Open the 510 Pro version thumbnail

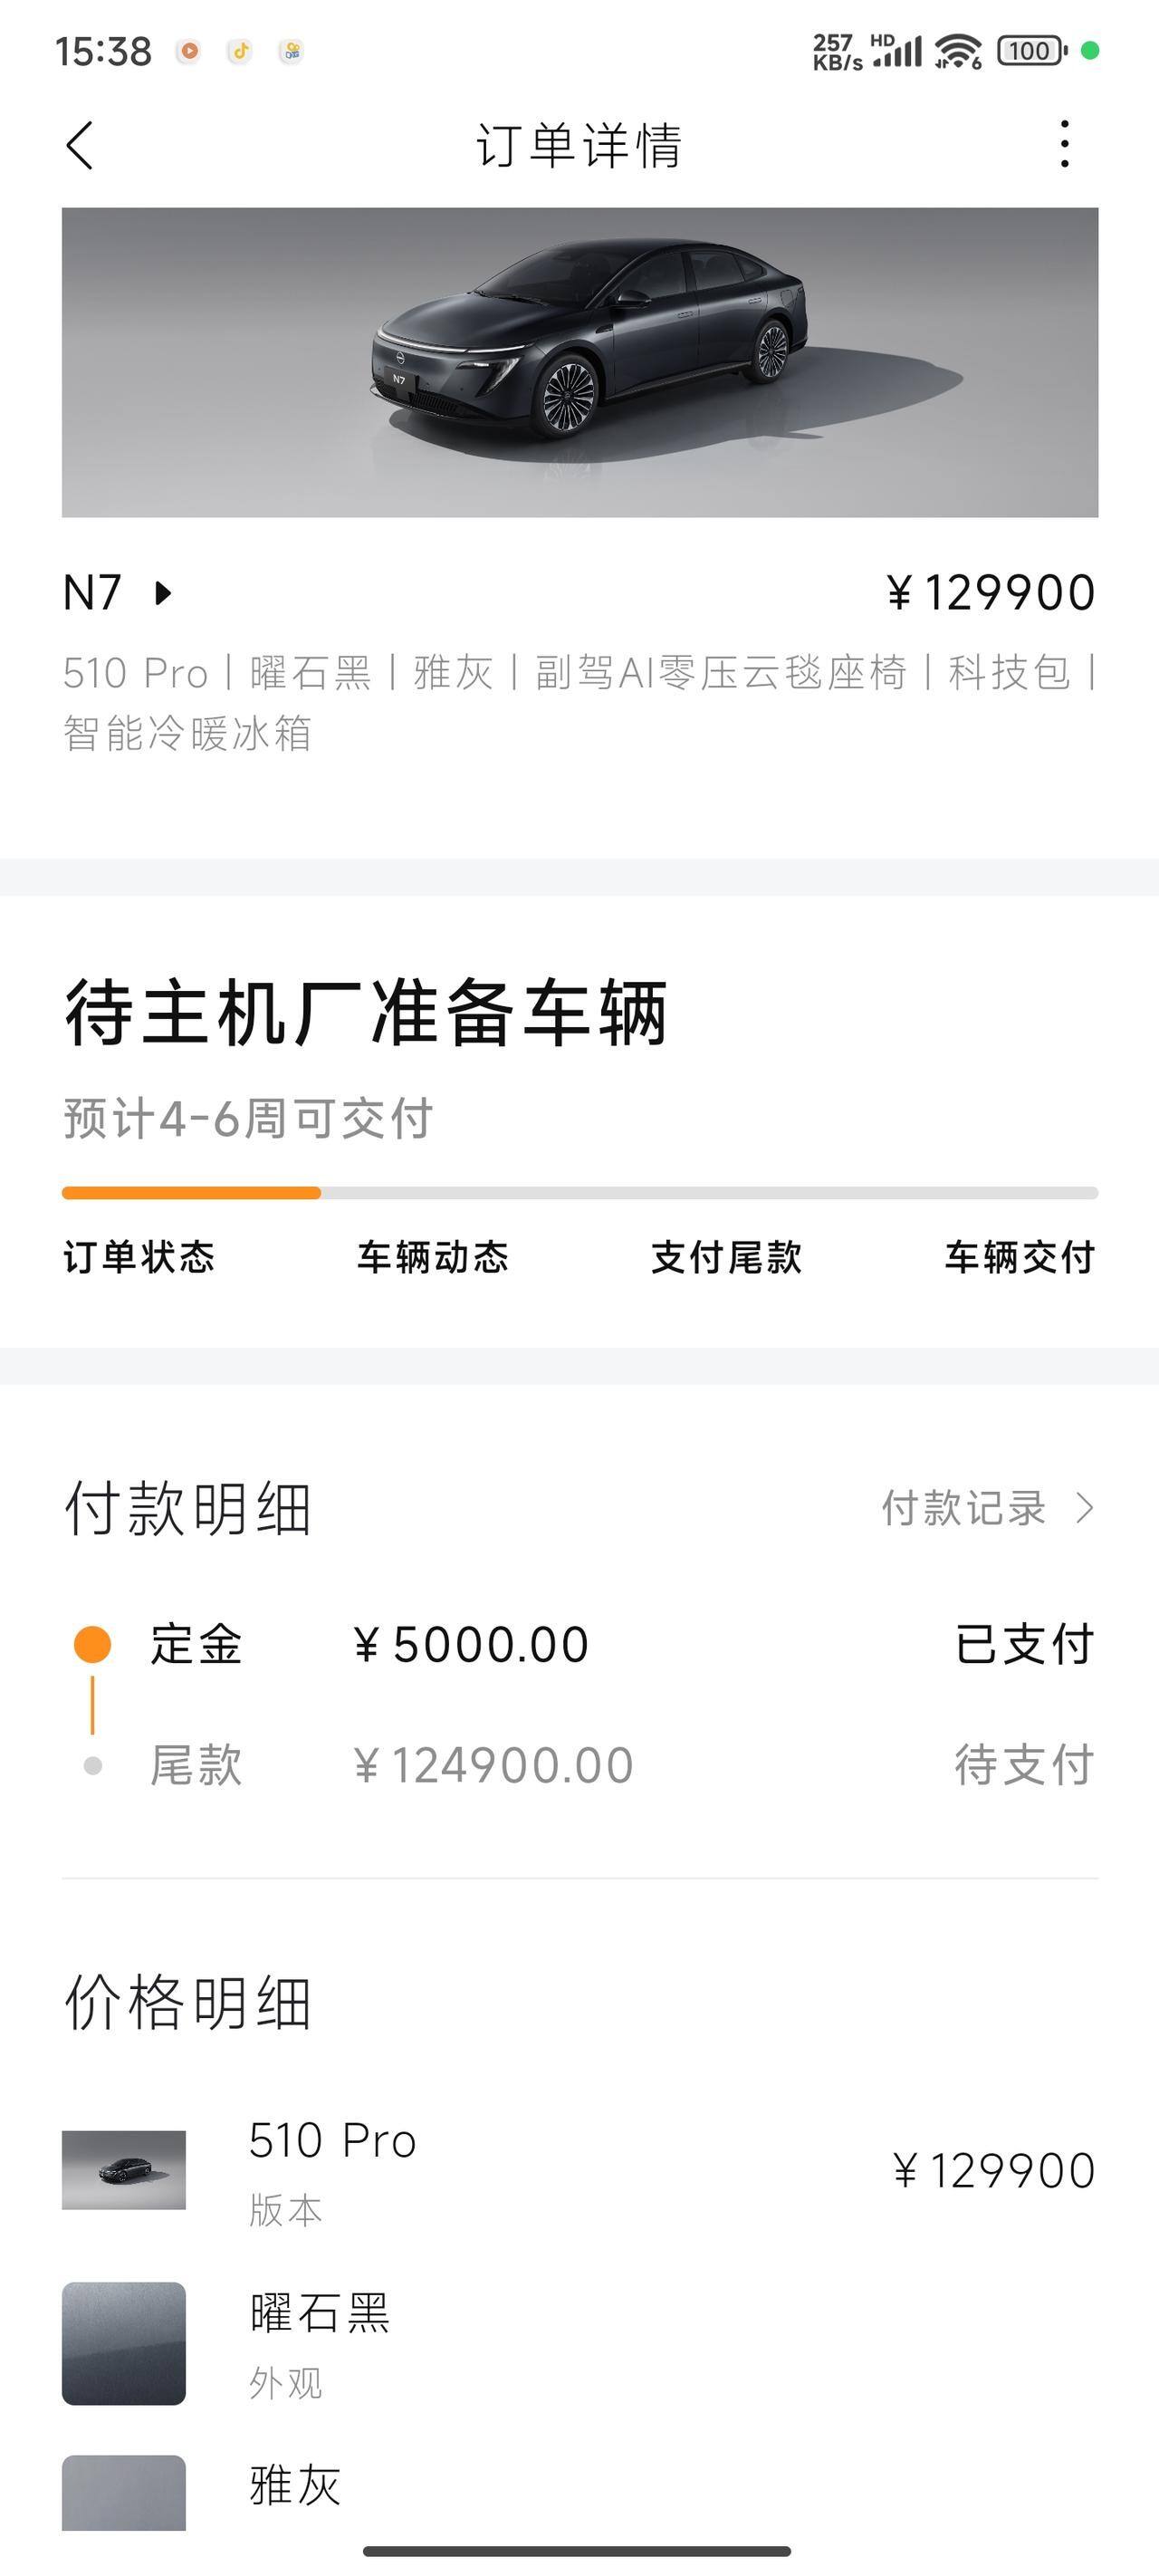124,2169
